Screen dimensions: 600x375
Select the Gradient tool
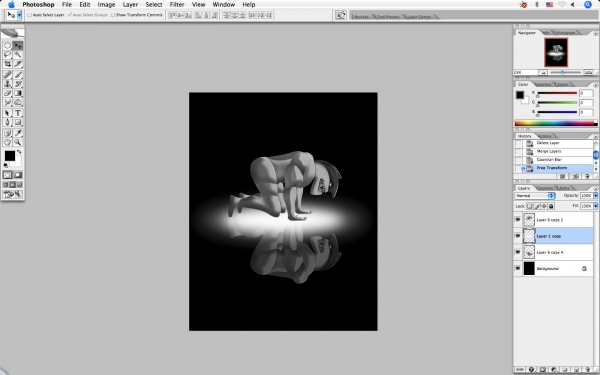[x=18, y=93]
